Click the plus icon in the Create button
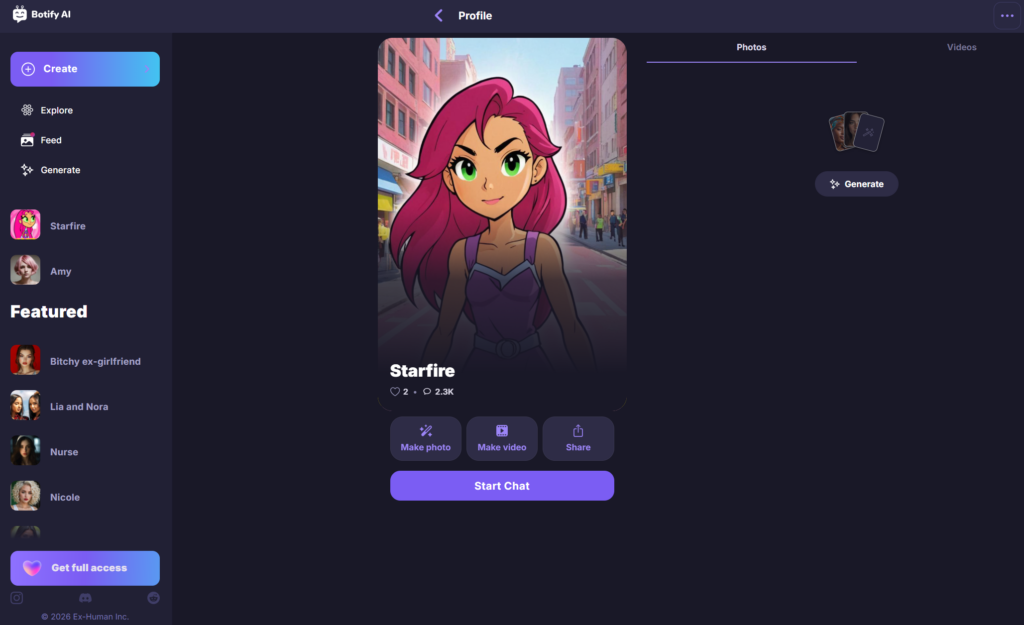The image size is (1024, 625). 28,69
